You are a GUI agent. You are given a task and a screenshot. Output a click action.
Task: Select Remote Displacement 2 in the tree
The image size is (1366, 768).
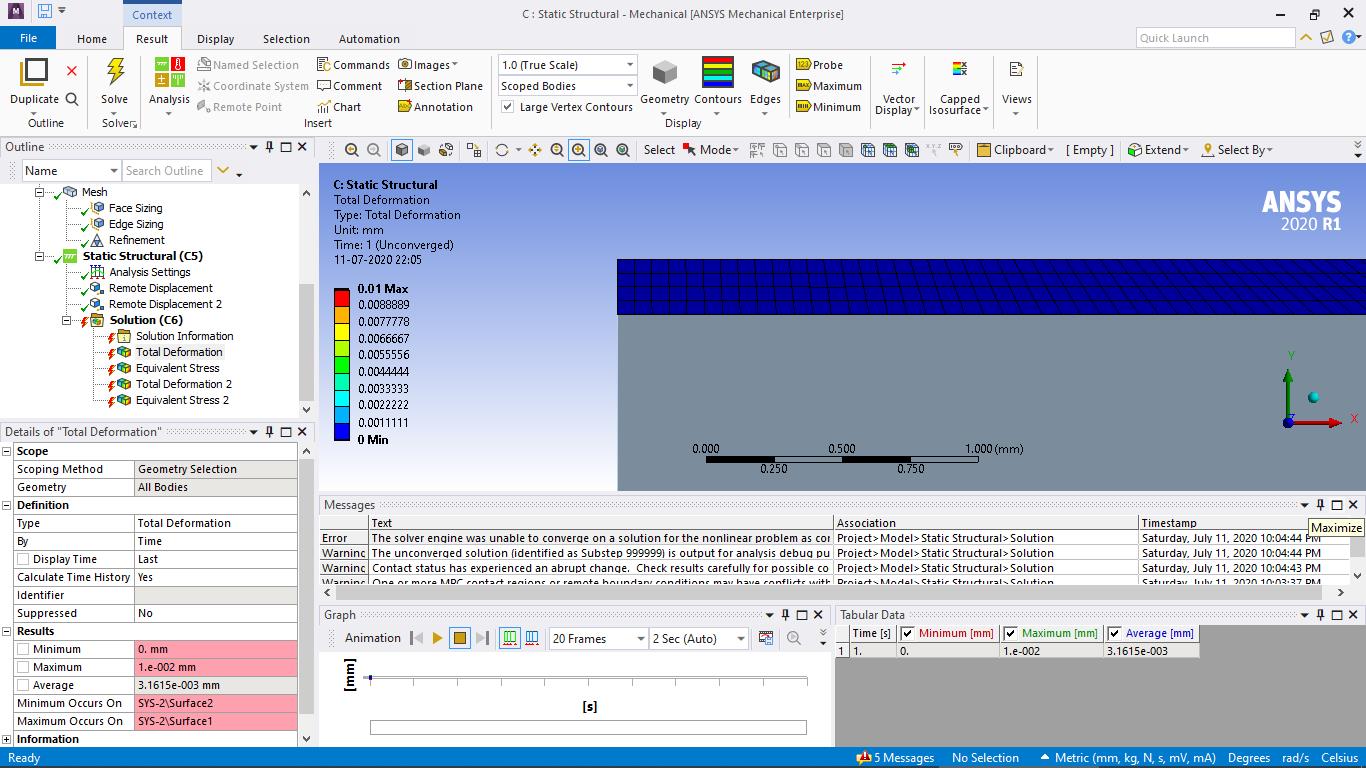(165, 304)
